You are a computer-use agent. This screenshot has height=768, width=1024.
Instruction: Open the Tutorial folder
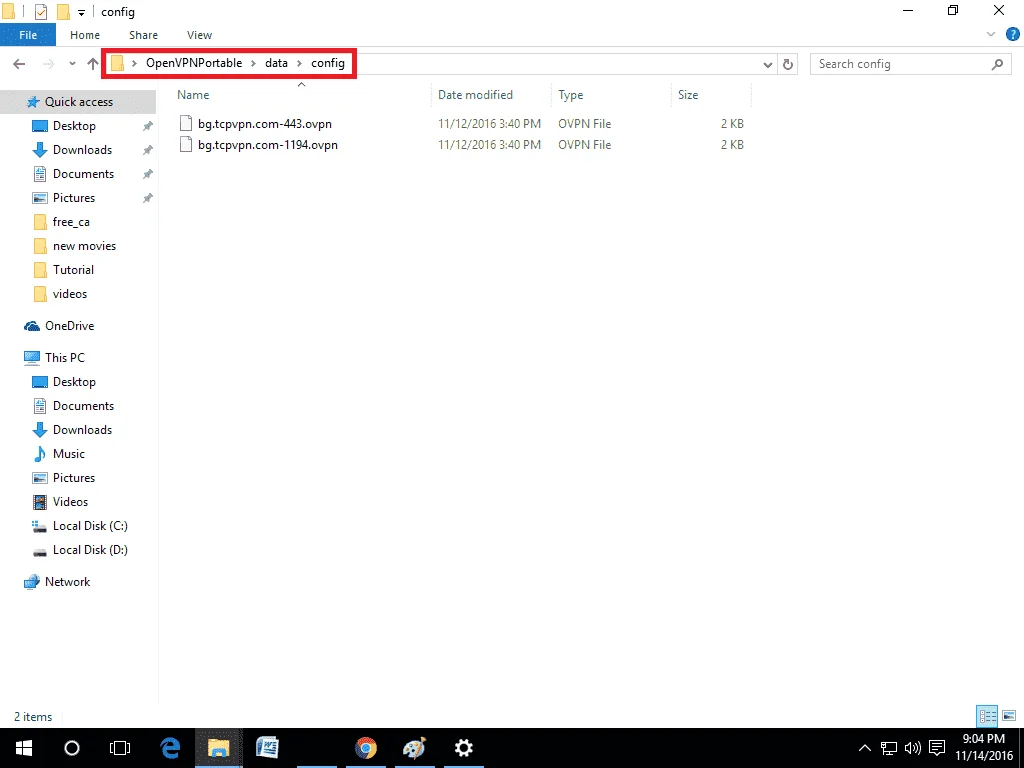coord(73,270)
